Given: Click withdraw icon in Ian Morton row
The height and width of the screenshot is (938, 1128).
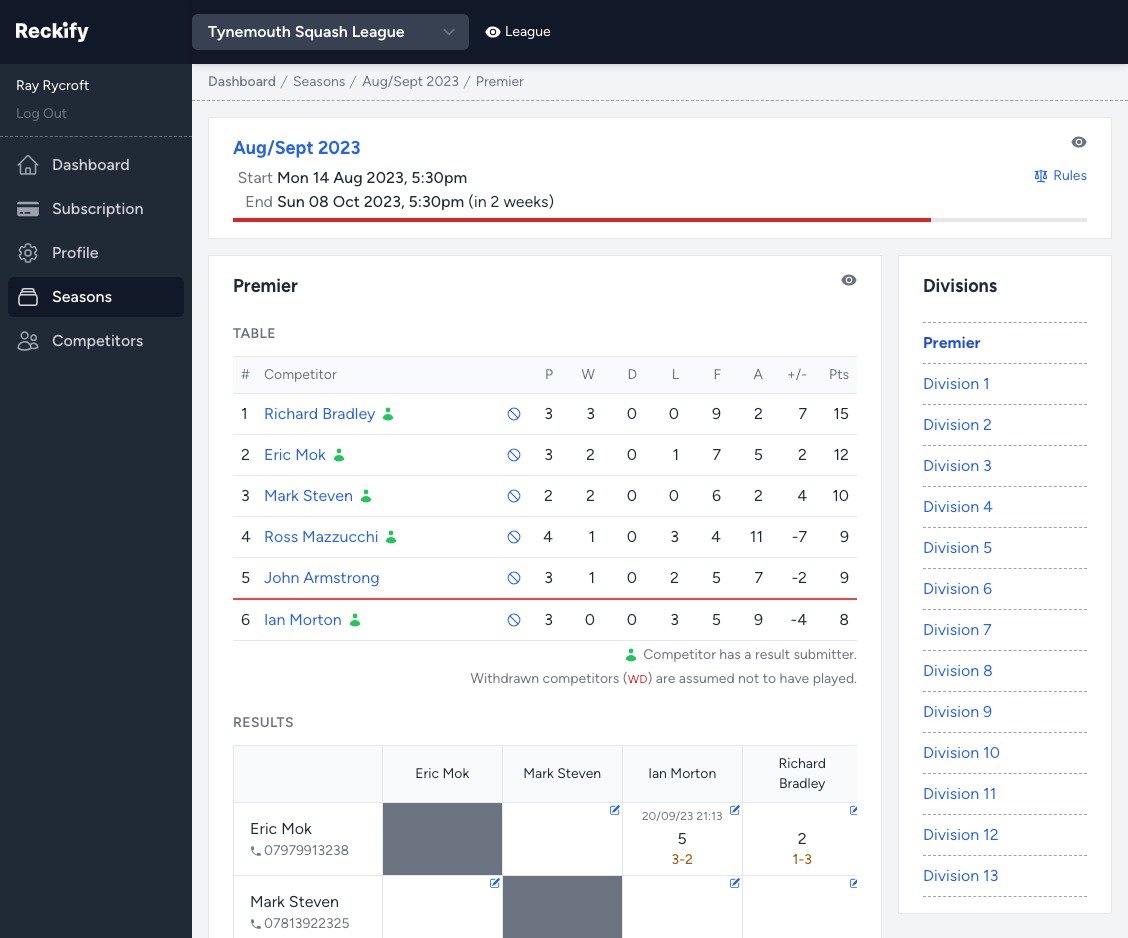Looking at the screenshot, I should point(514,620).
